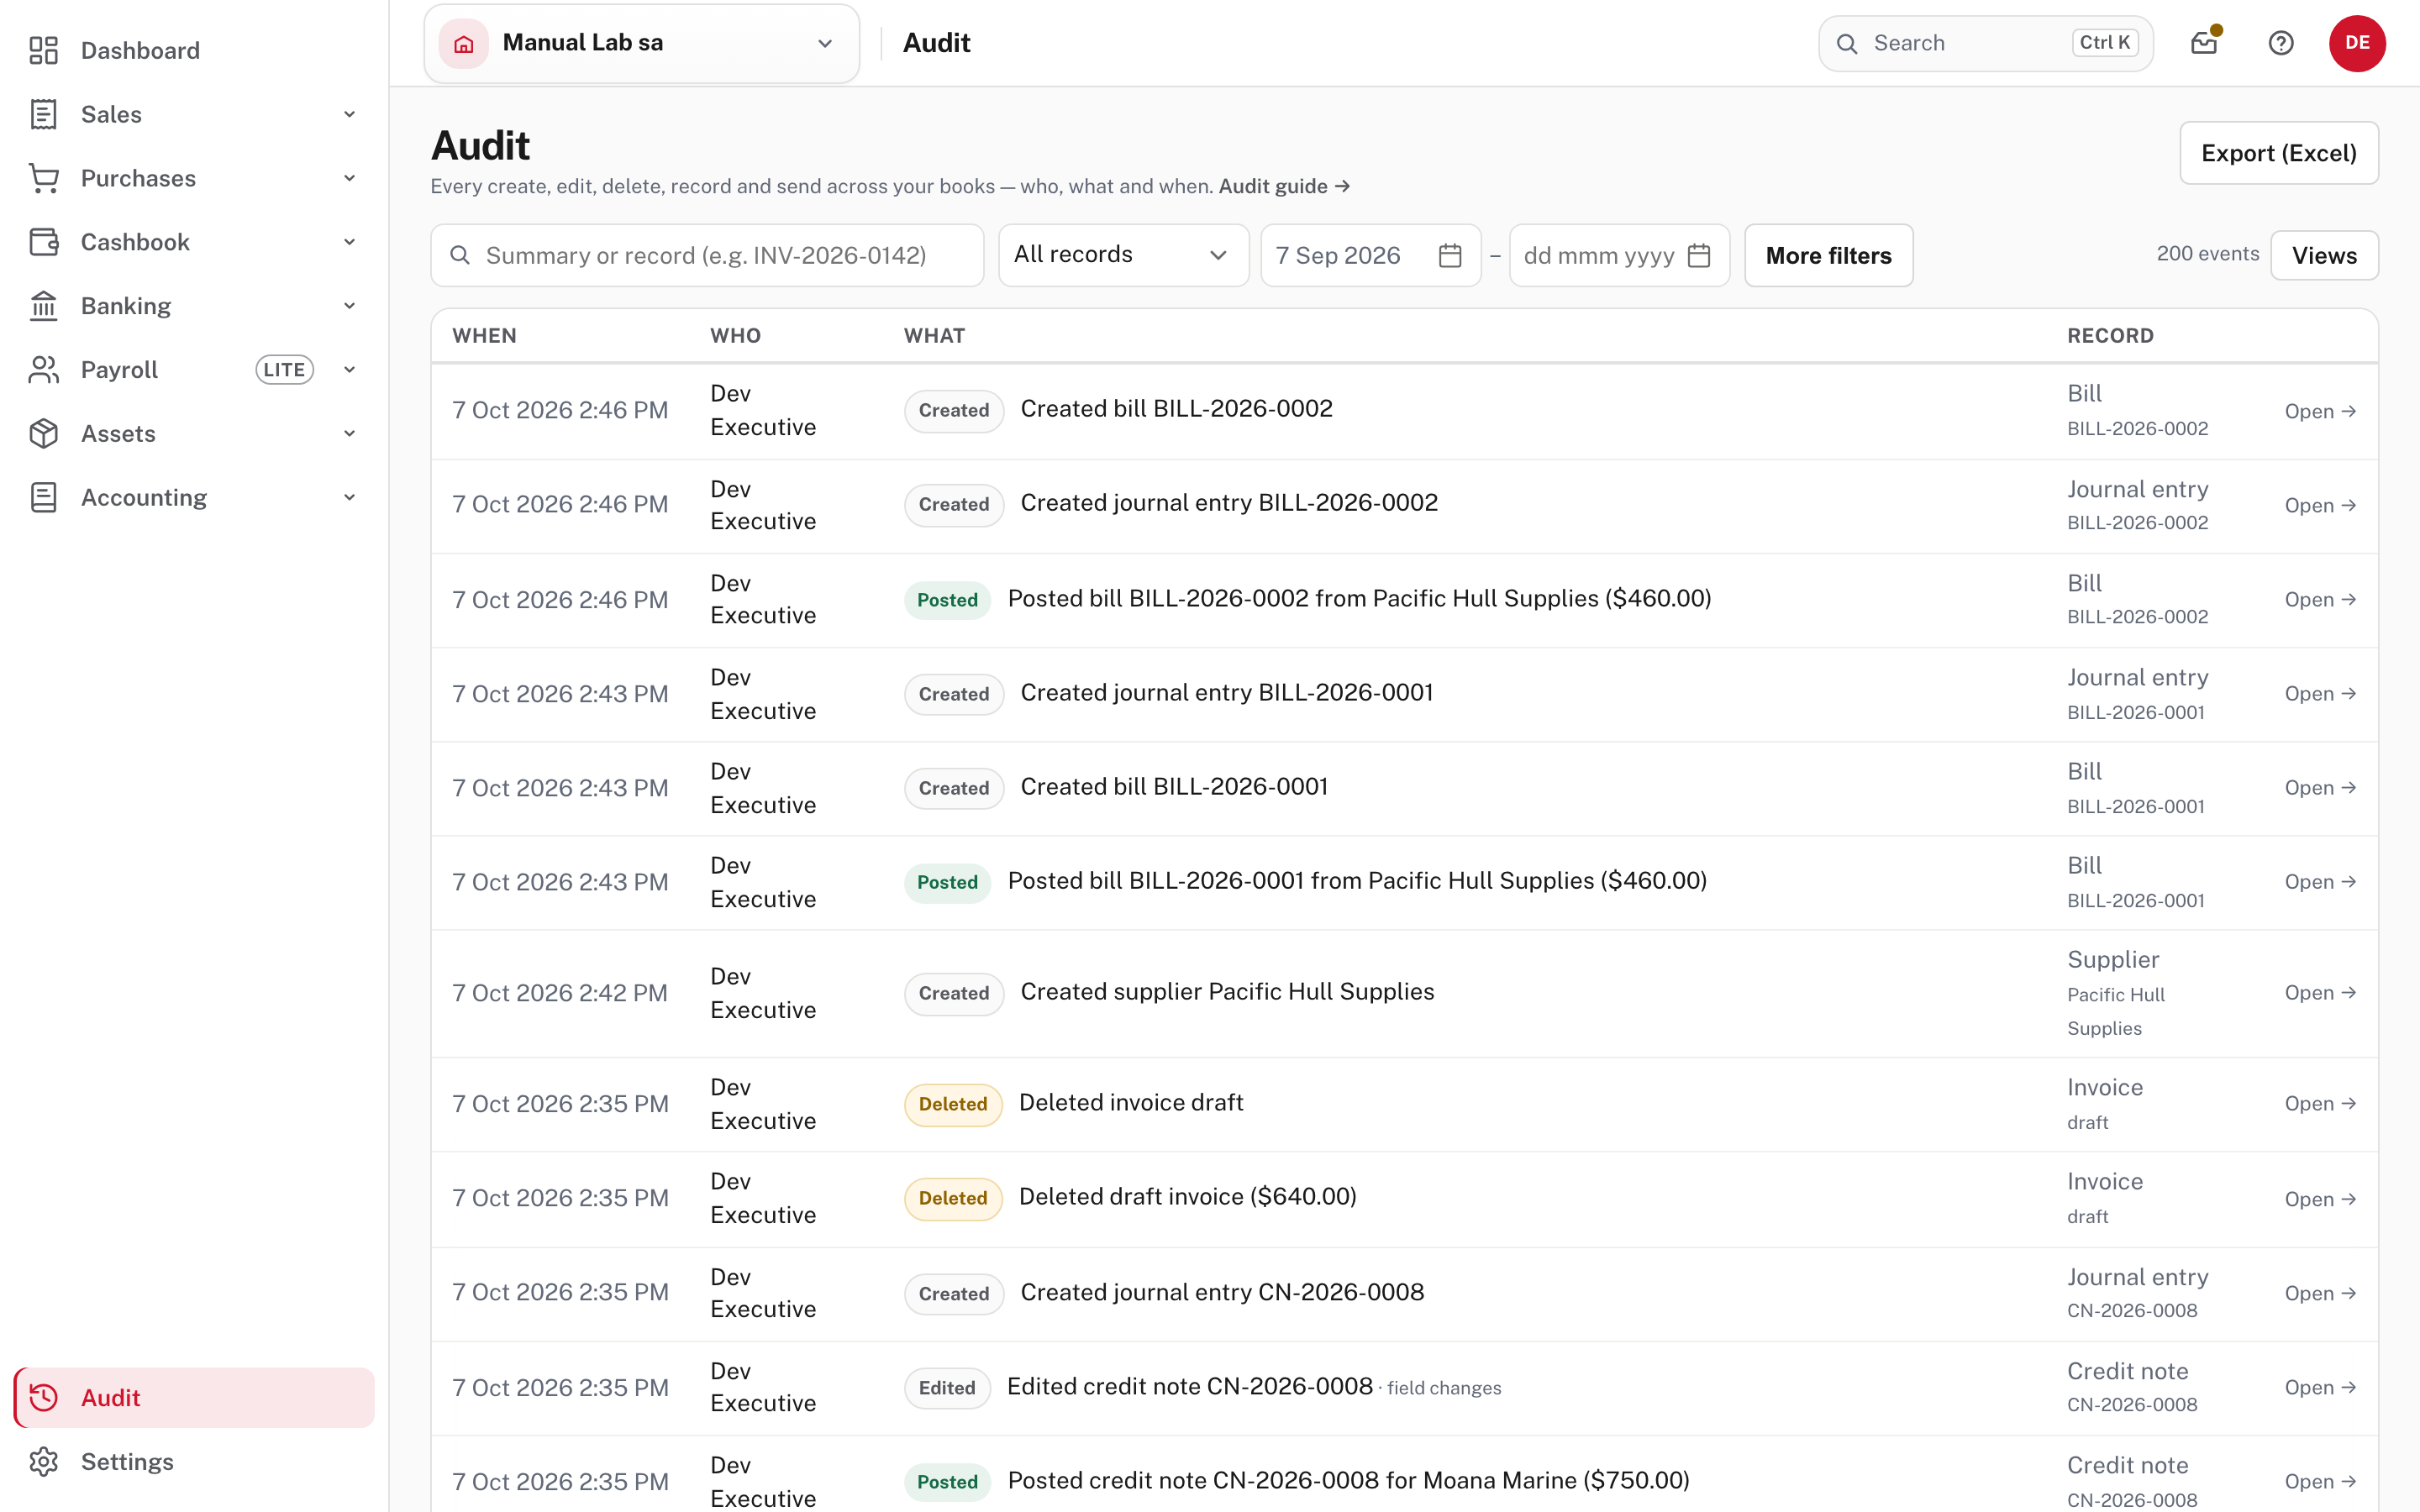Open the DE user avatar

pos(2357,43)
